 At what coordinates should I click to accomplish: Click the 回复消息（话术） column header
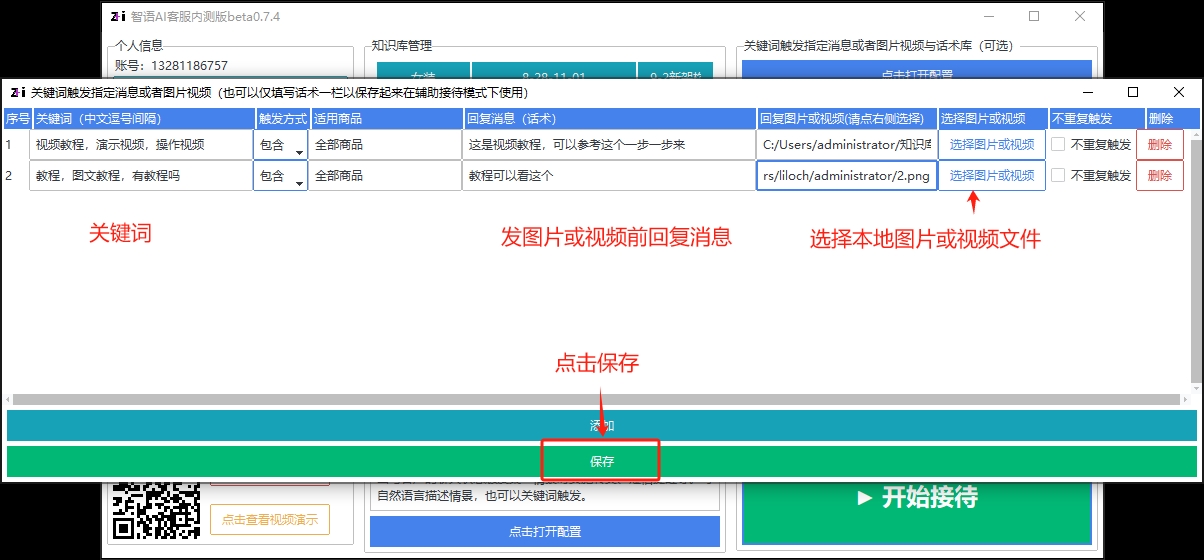609,119
